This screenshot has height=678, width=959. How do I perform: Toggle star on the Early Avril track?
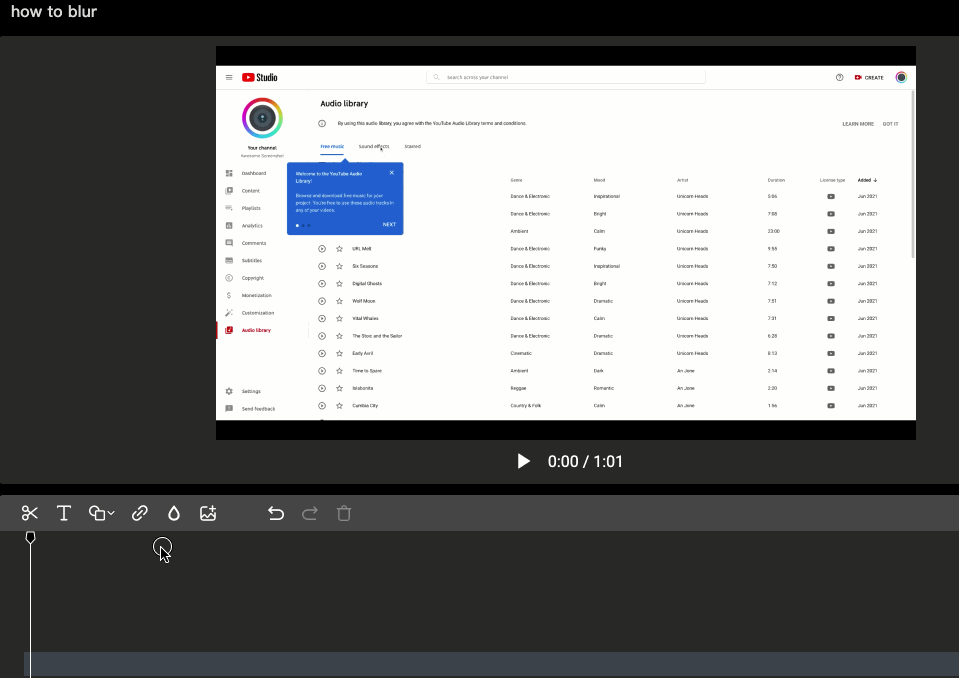(x=337, y=353)
